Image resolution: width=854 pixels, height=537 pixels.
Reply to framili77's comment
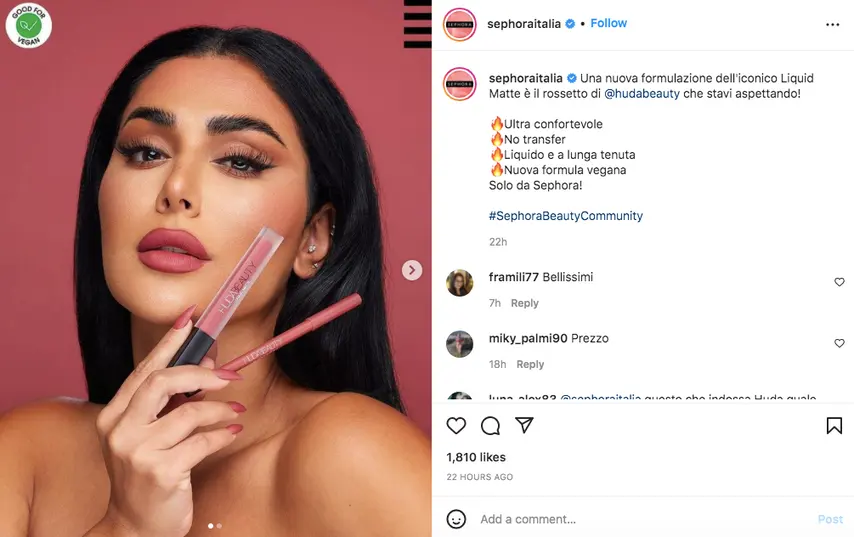pyautogui.click(x=524, y=303)
